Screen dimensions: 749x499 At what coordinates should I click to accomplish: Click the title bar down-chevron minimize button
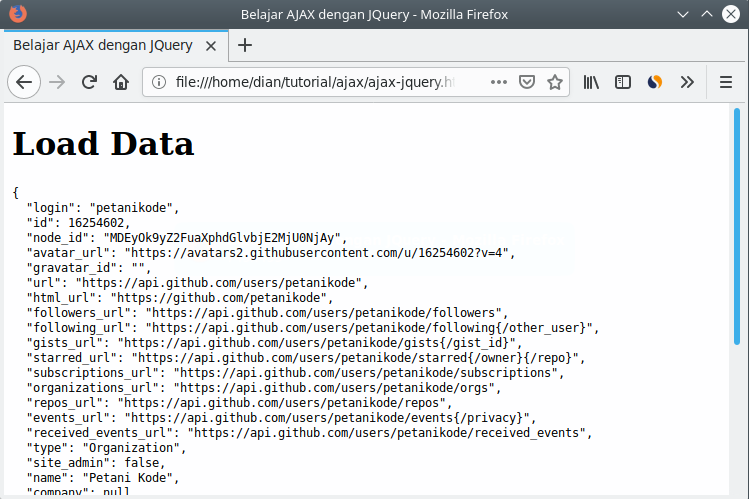pyautogui.click(x=683, y=14)
